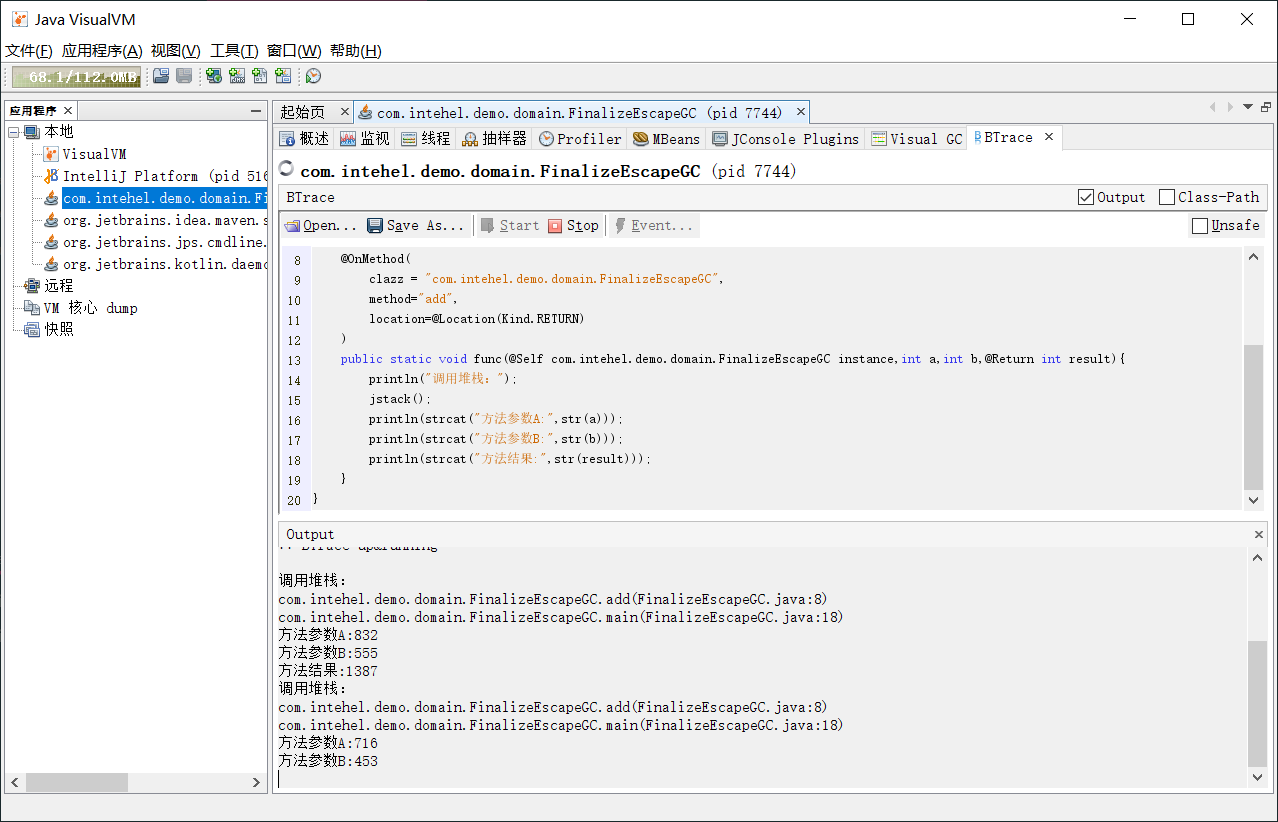Uncheck the Output checkbox
This screenshot has width=1278, height=822.
pos(1086,197)
